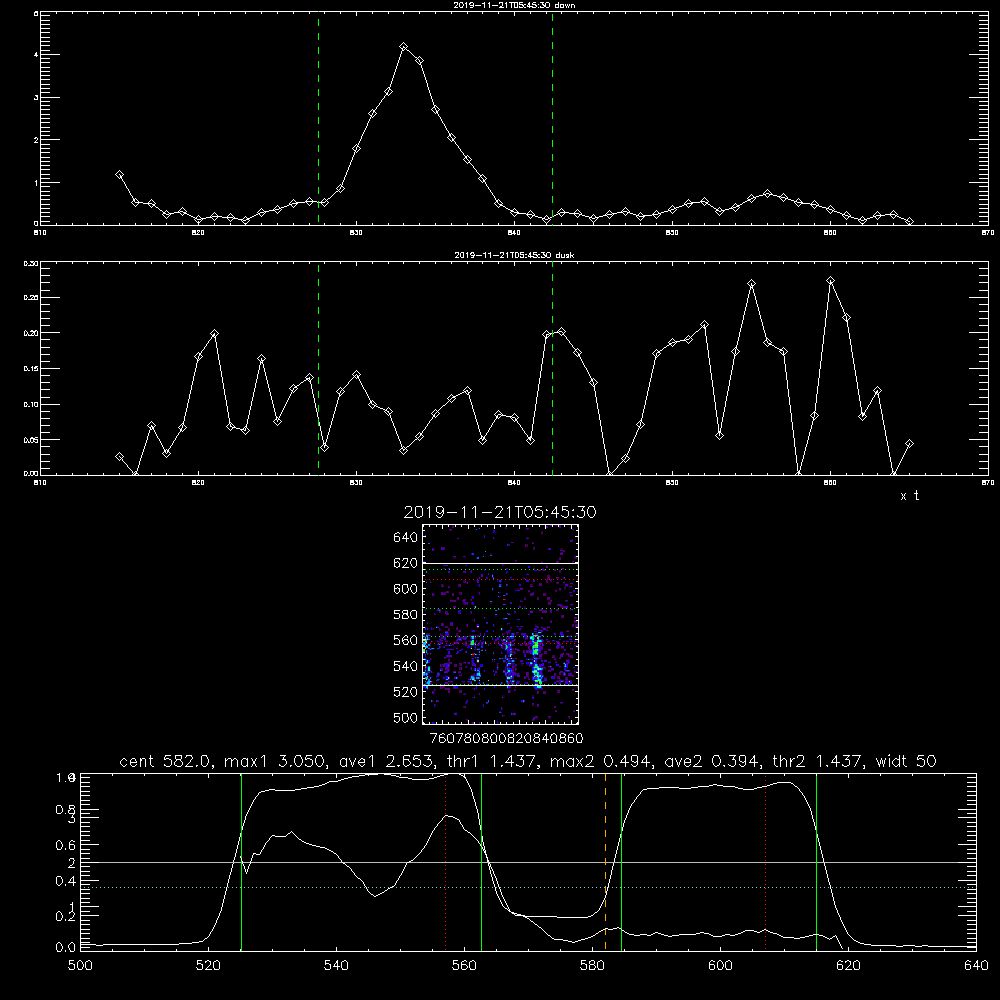Select the "cent 582.0" value in stats line

[x=166, y=761]
